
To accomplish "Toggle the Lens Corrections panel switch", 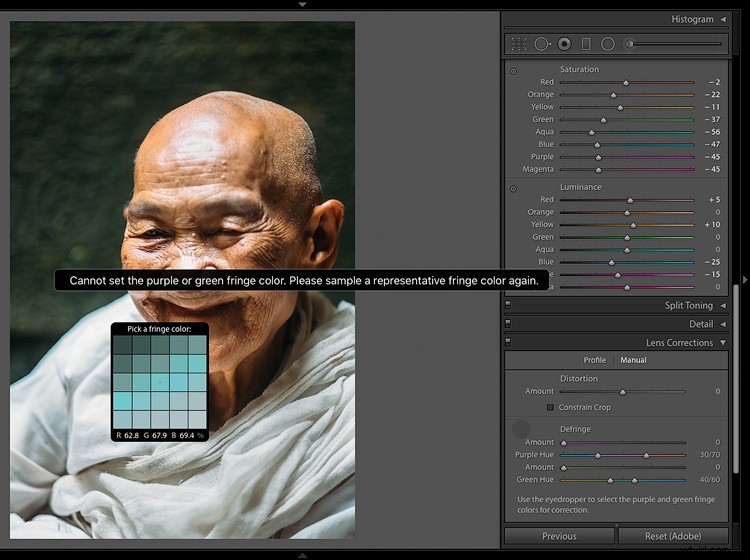I will tap(508, 342).
